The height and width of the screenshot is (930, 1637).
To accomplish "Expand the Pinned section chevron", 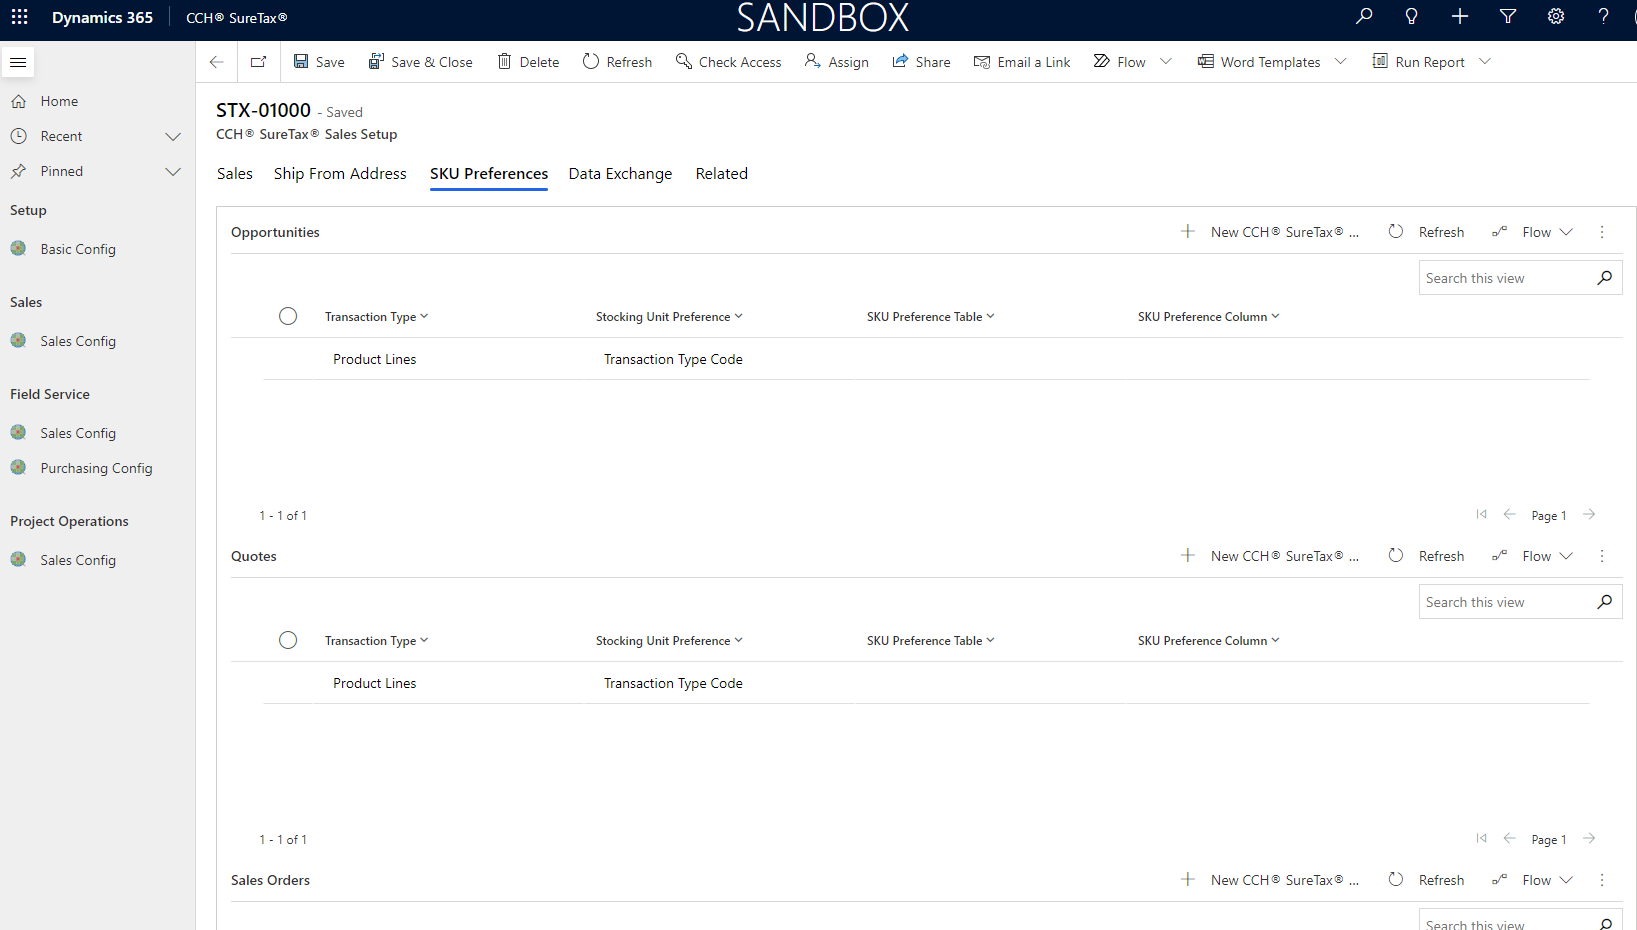I will 173,171.
